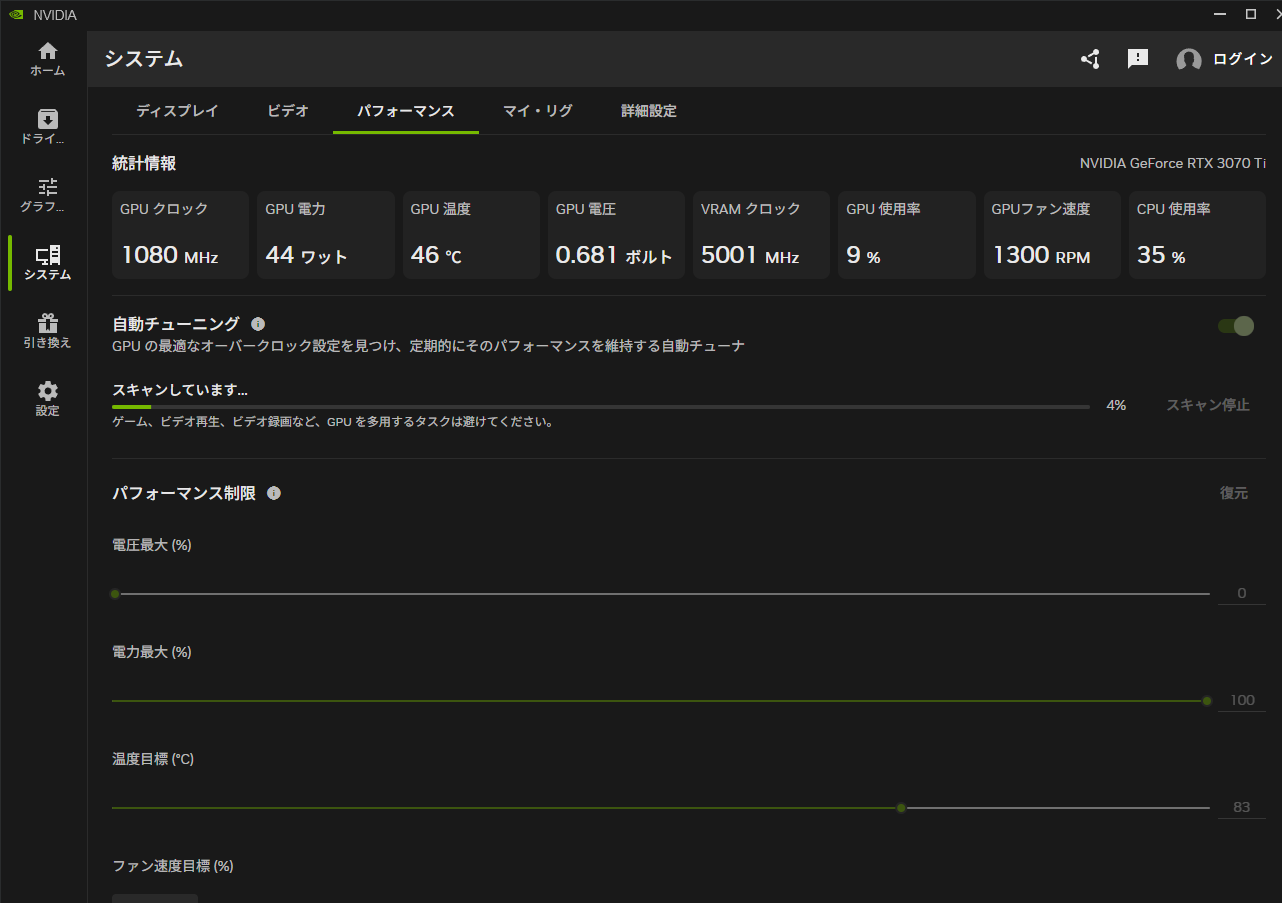
Task: Click the NVIDIA GeForce RTX 3070 Ti label
Action: click(1173, 163)
